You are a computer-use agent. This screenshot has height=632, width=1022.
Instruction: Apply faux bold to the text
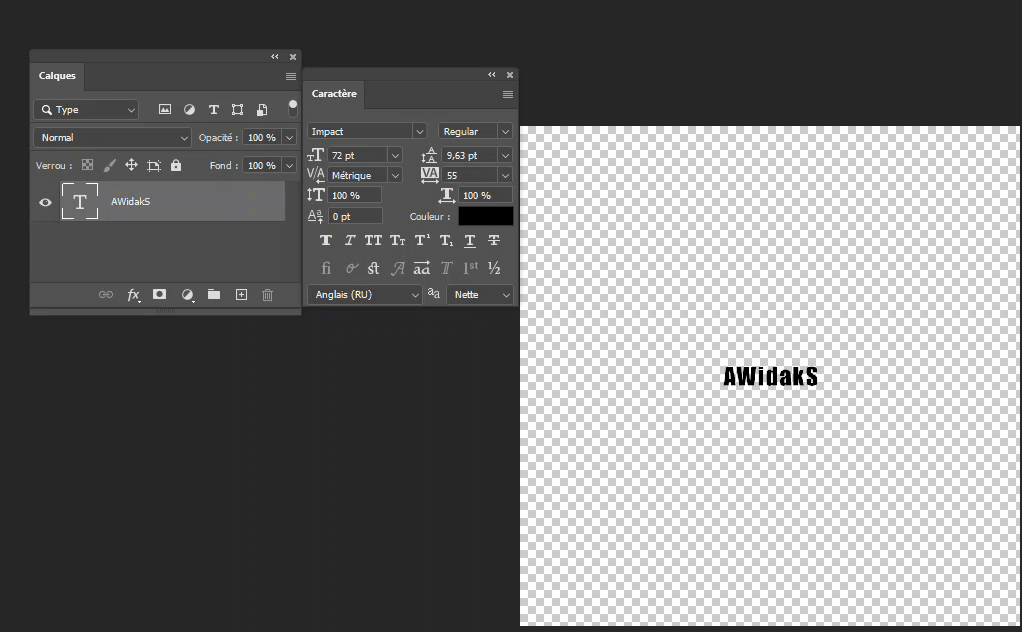(x=326, y=241)
